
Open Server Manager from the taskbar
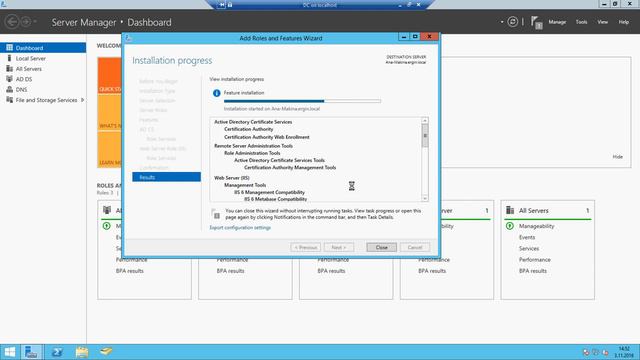coord(31,352)
